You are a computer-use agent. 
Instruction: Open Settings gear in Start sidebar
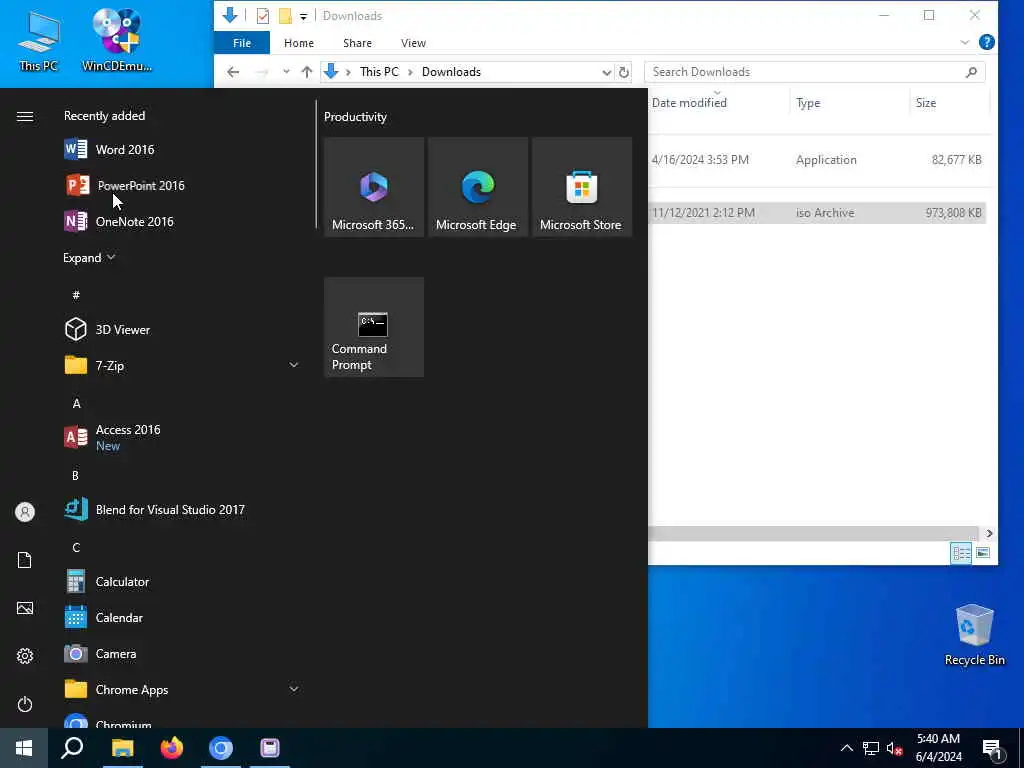coord(25,656)
